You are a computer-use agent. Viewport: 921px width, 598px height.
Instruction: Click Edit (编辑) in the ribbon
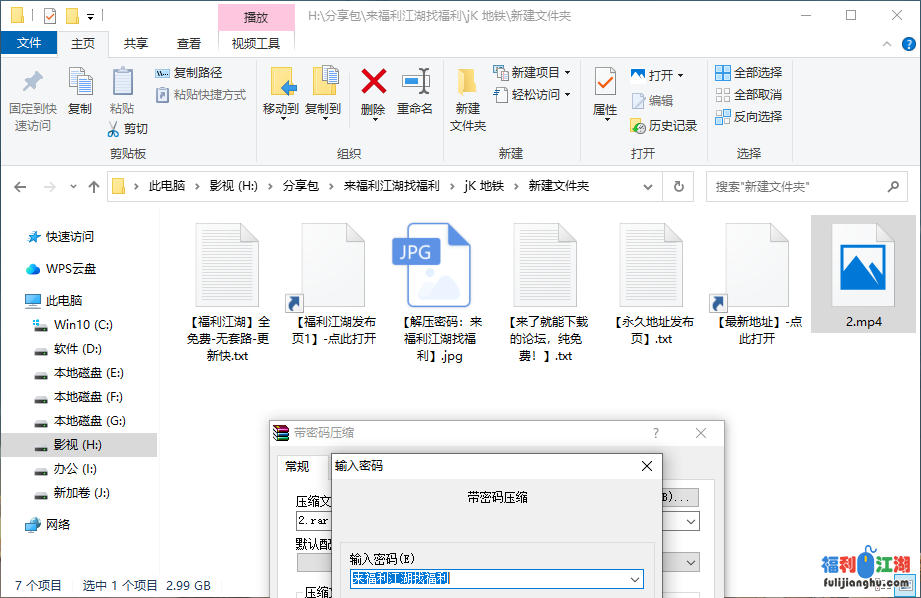653,101
